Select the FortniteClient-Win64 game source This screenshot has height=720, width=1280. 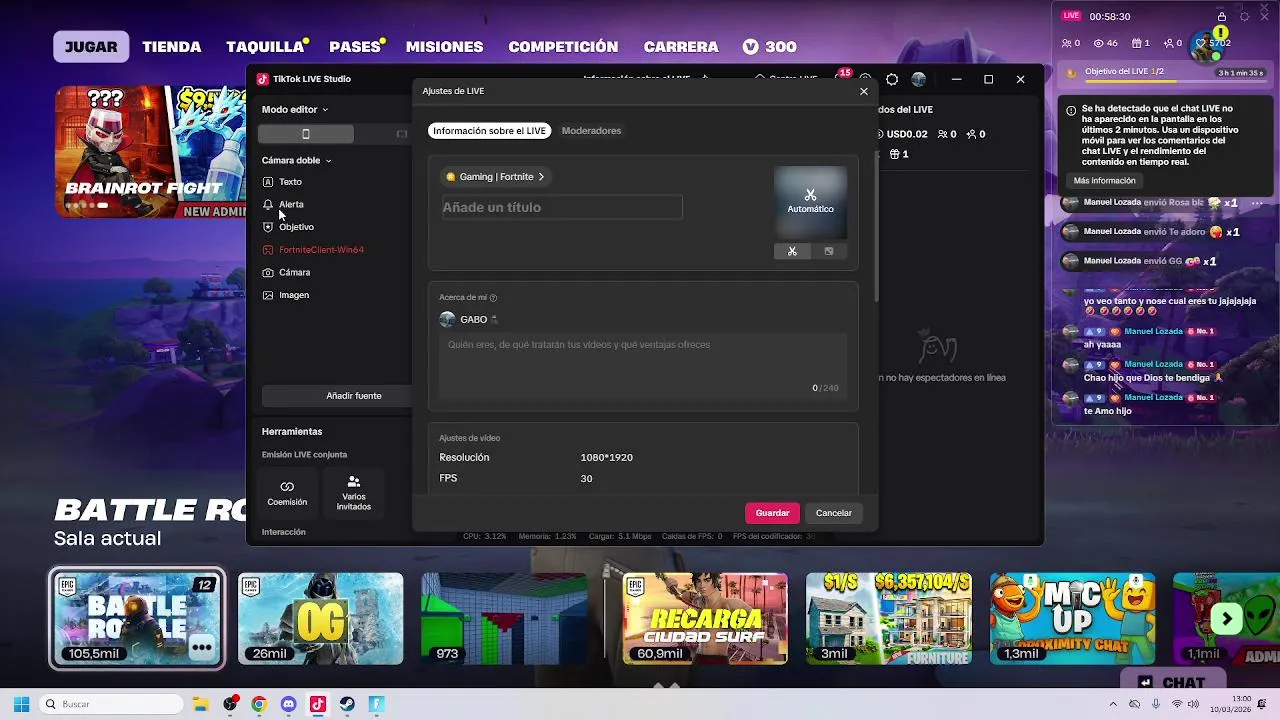314,250
